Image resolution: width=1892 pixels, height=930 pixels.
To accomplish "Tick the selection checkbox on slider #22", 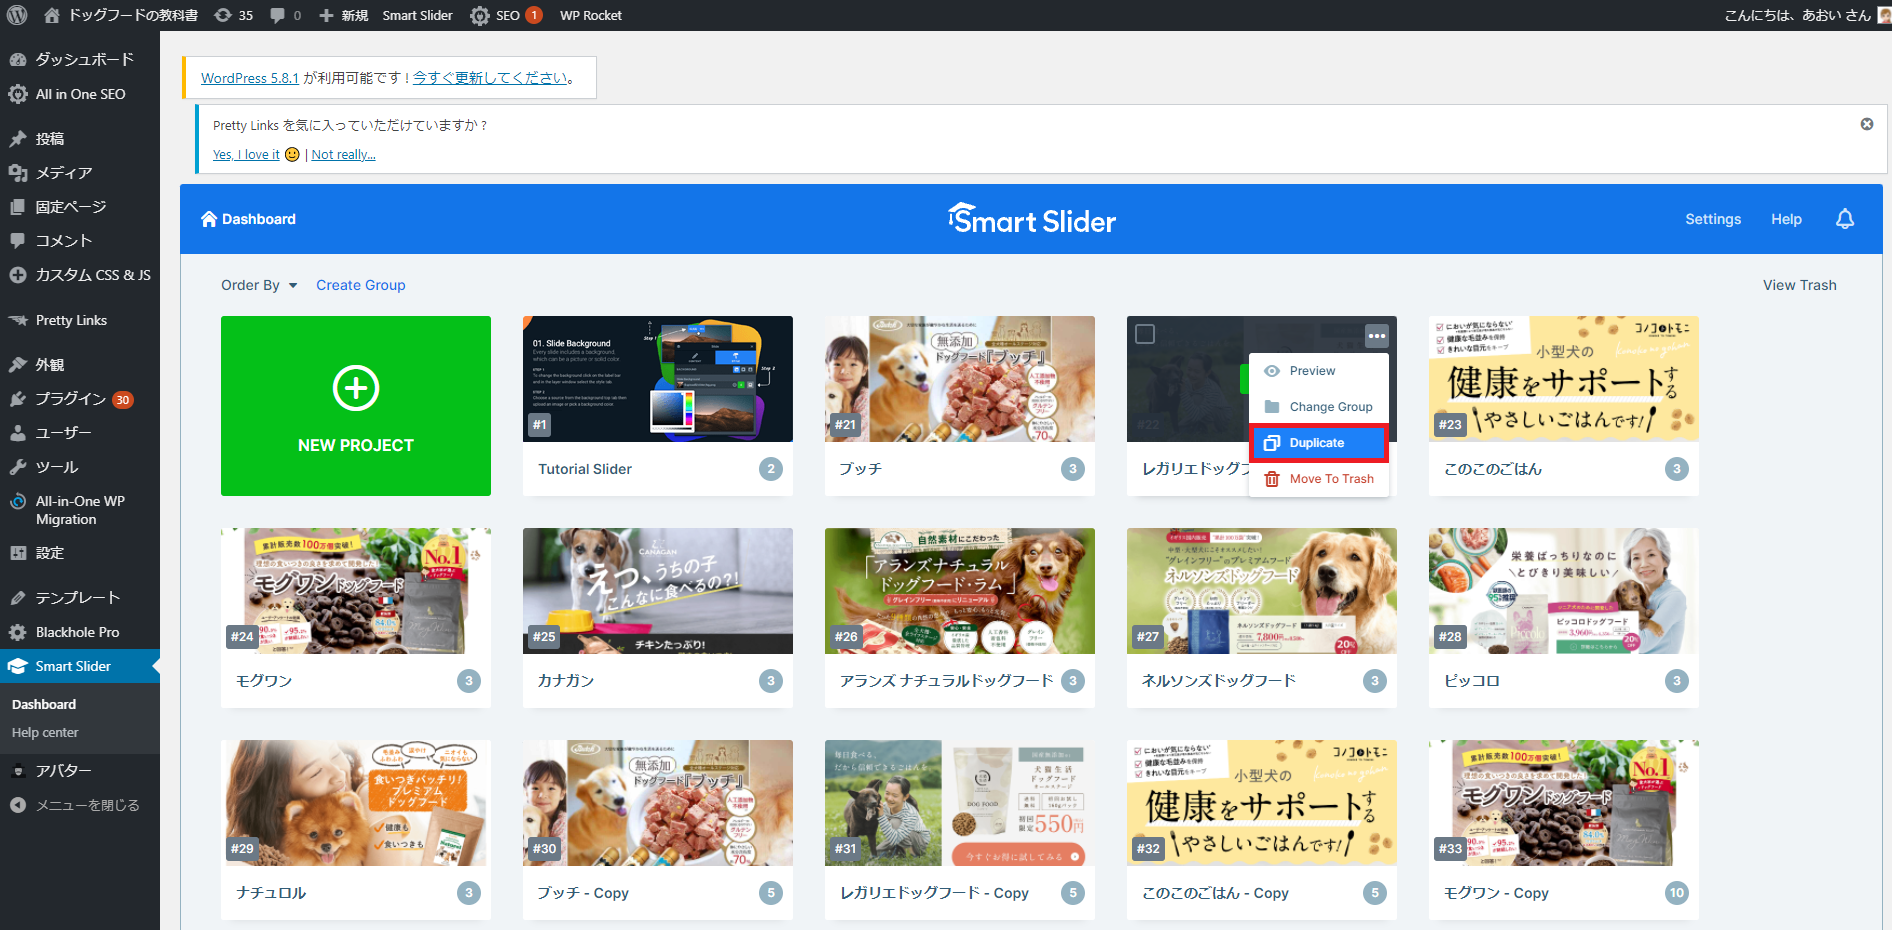I will [x=1145, y=335].
